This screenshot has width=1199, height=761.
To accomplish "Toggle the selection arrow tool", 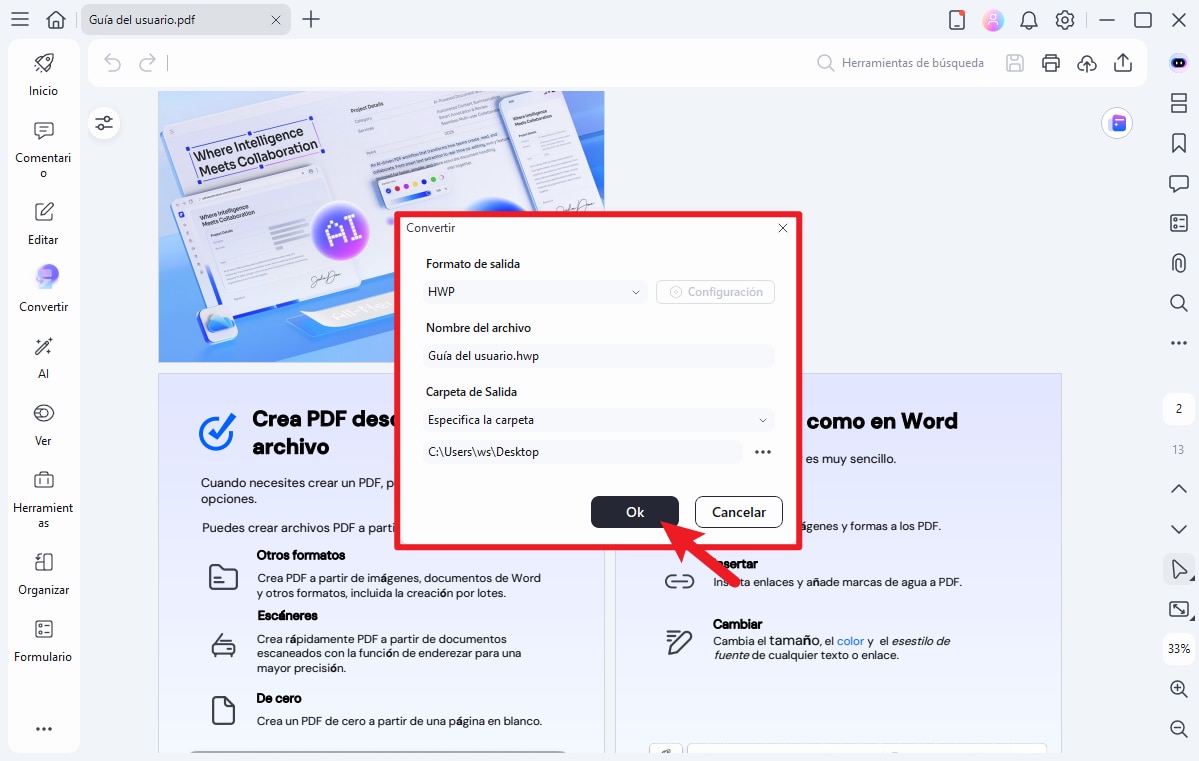I will pyautogui.click(x=1178, y=569).
